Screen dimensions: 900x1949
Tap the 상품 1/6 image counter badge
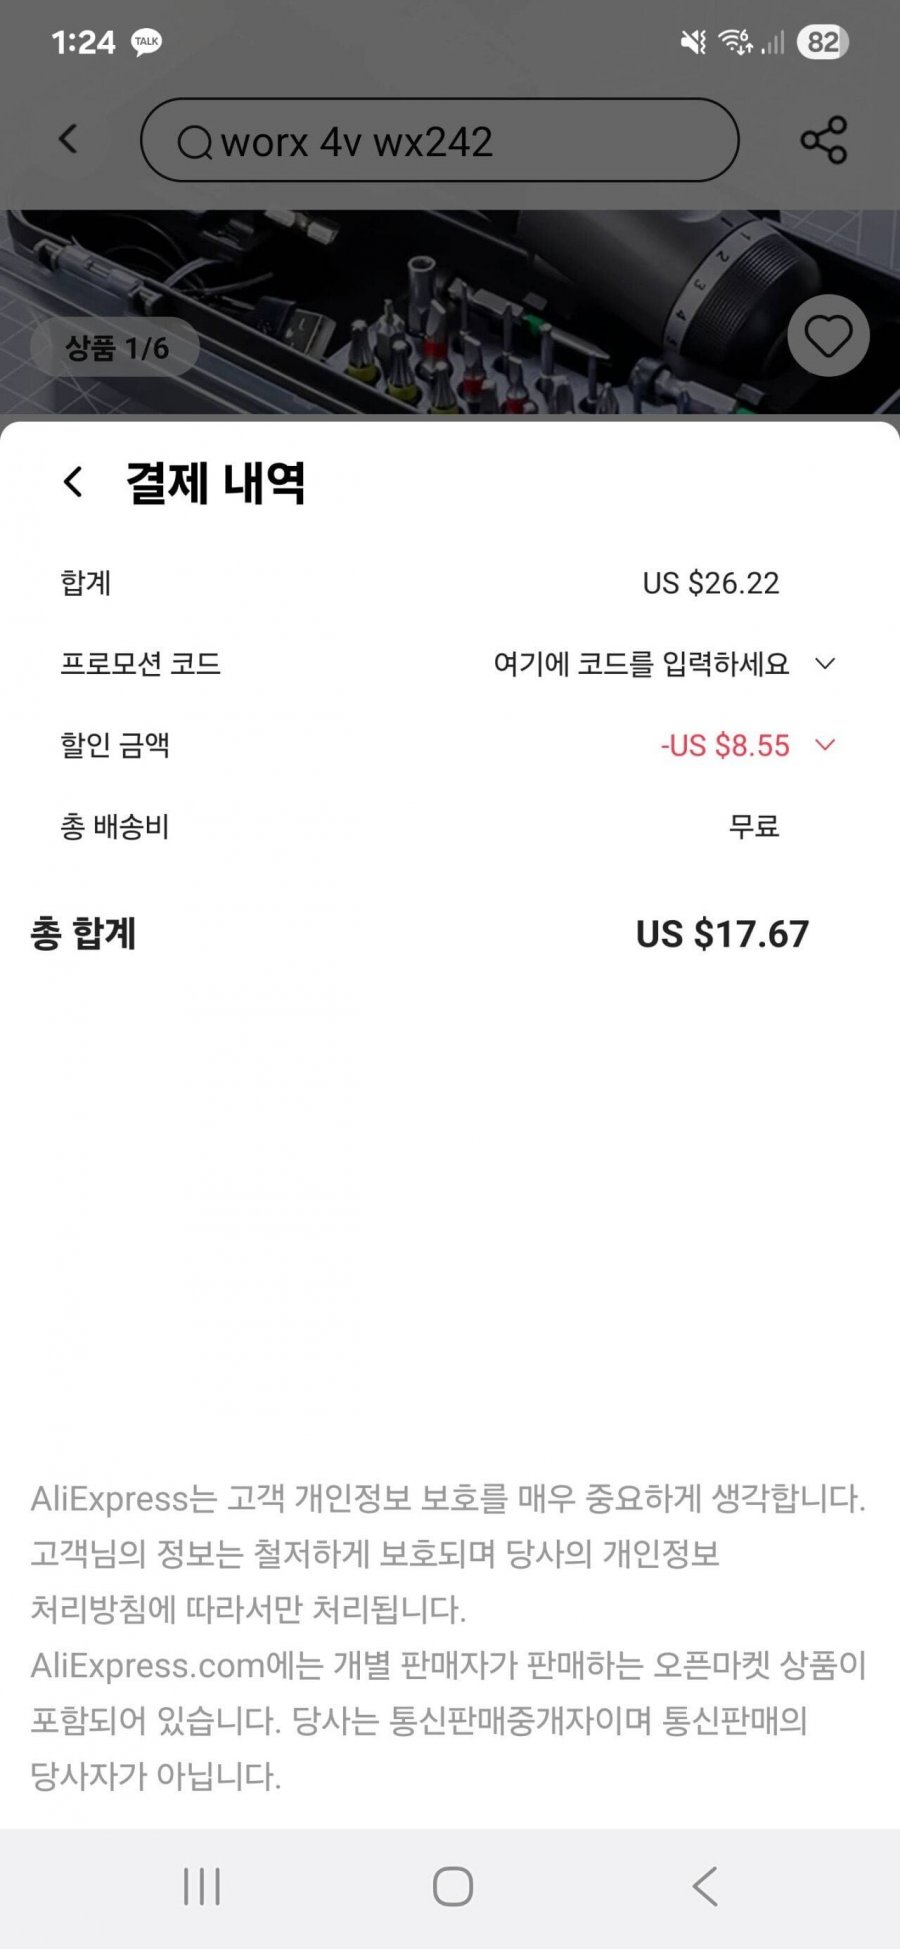point(115,348)
